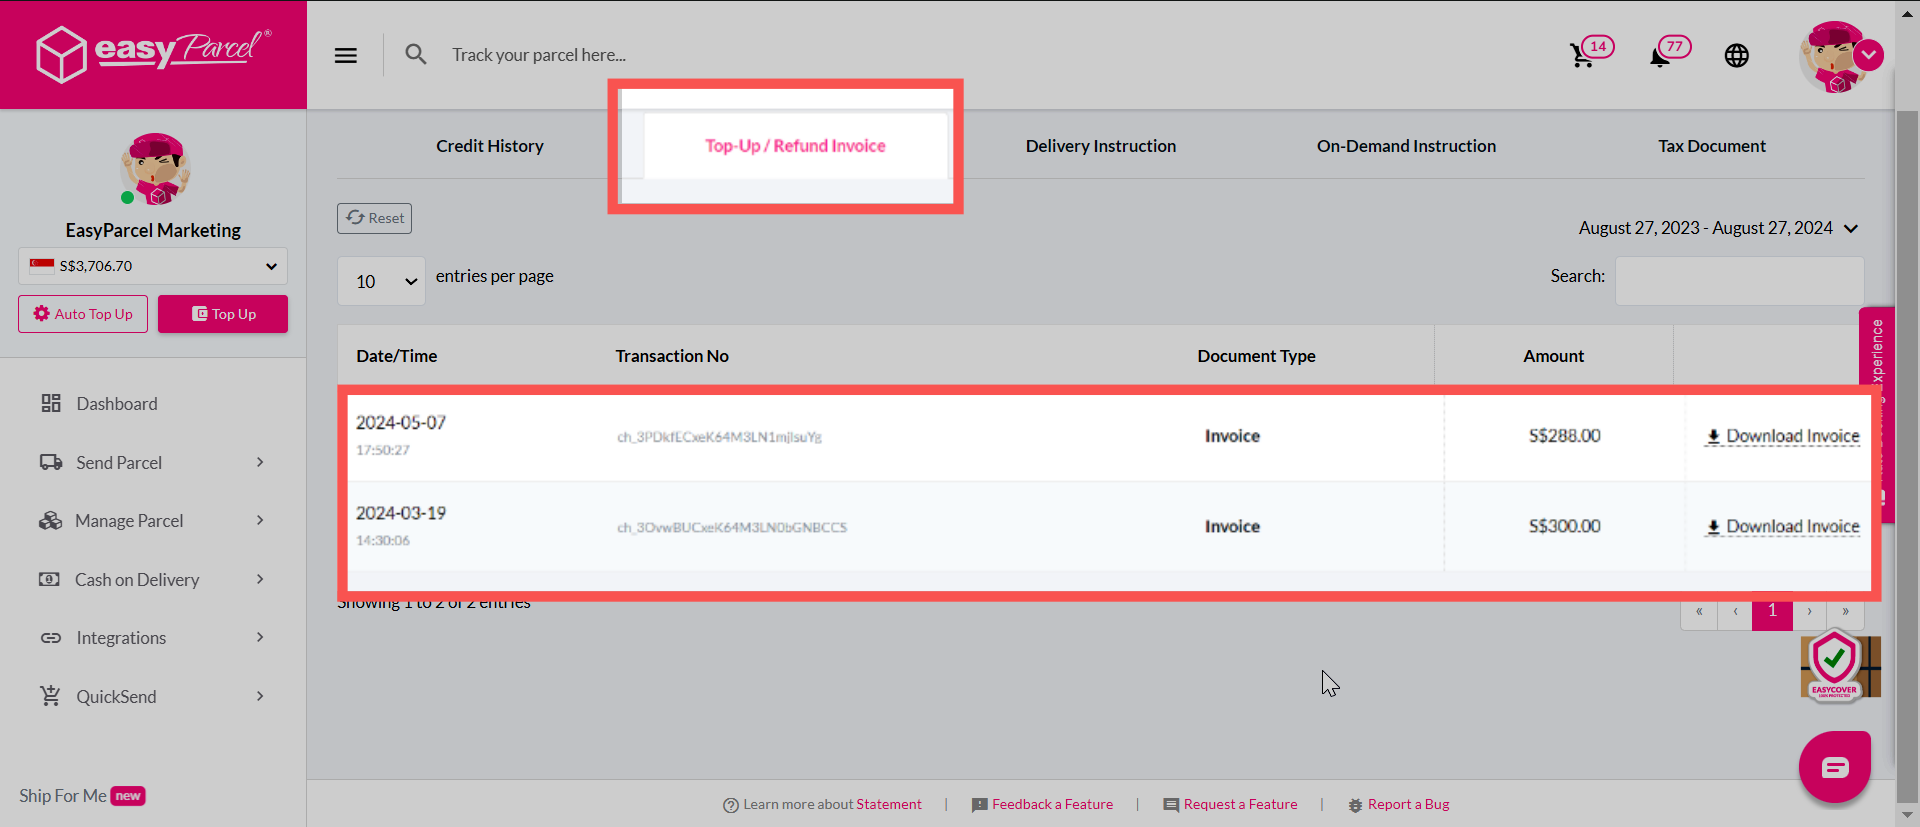The width and height of the screenshot is (1920, 827).
Task: Click download icon for S$300.00 invoice
Action: (x=1713, y=526)
